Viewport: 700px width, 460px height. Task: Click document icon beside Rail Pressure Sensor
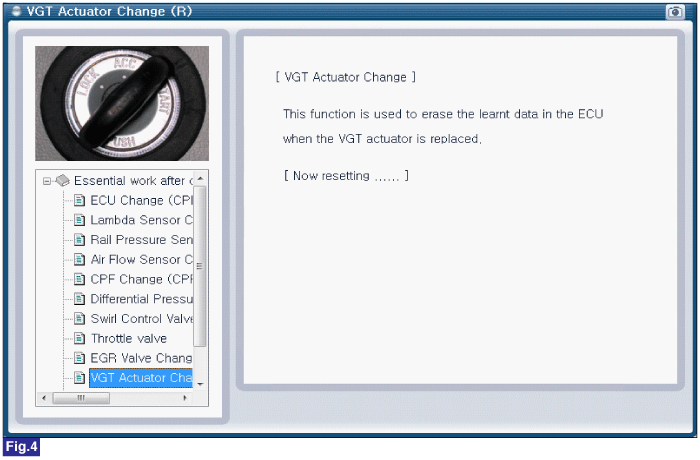pos(79,240)
